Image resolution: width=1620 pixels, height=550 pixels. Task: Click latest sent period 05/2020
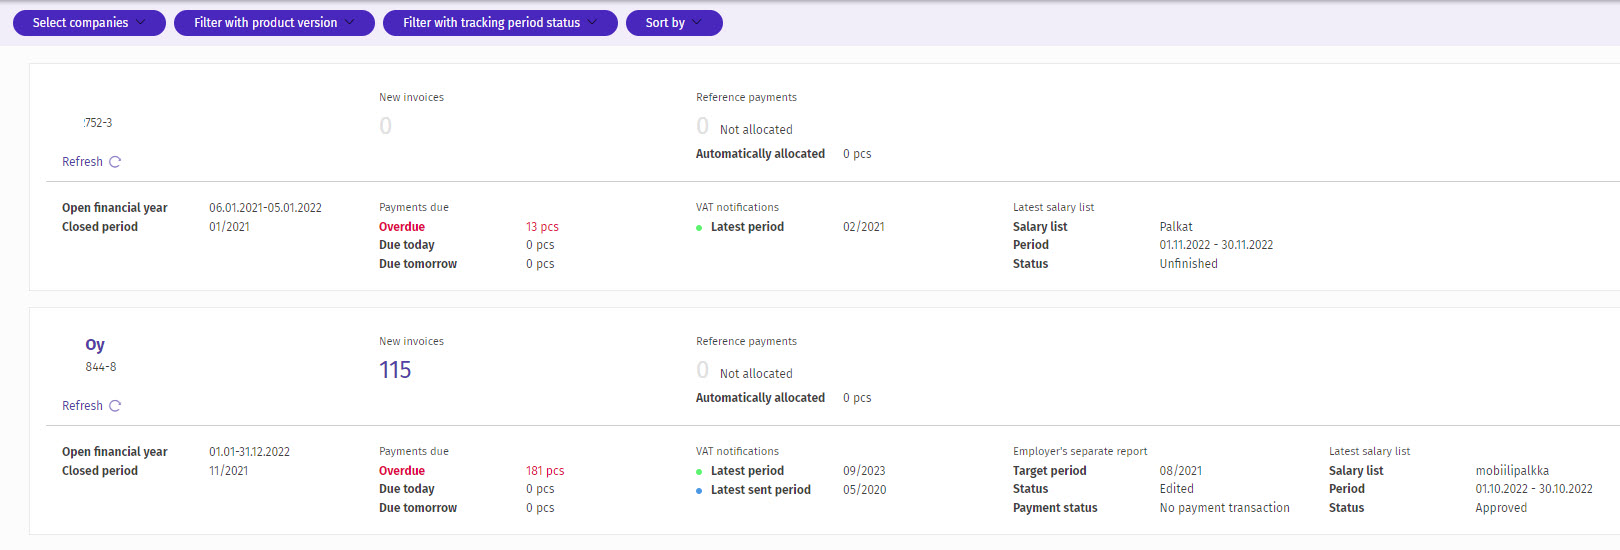(x=864, y=490)
